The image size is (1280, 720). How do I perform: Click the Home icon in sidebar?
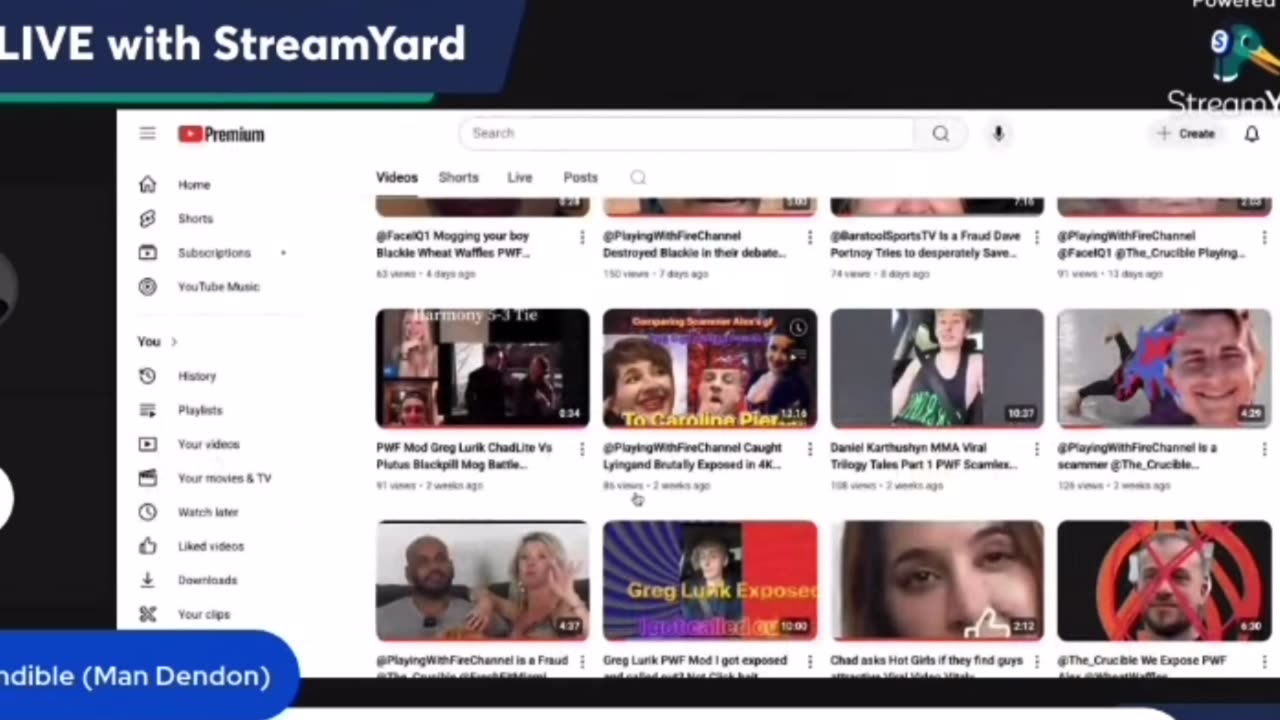(x=148, y=184)
